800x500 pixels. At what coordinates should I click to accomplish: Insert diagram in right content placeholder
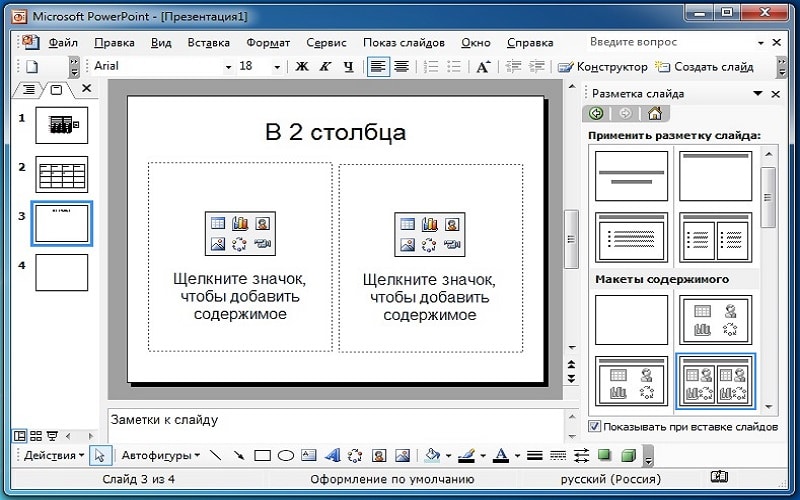pyautogui.click(x=430, y=245)
